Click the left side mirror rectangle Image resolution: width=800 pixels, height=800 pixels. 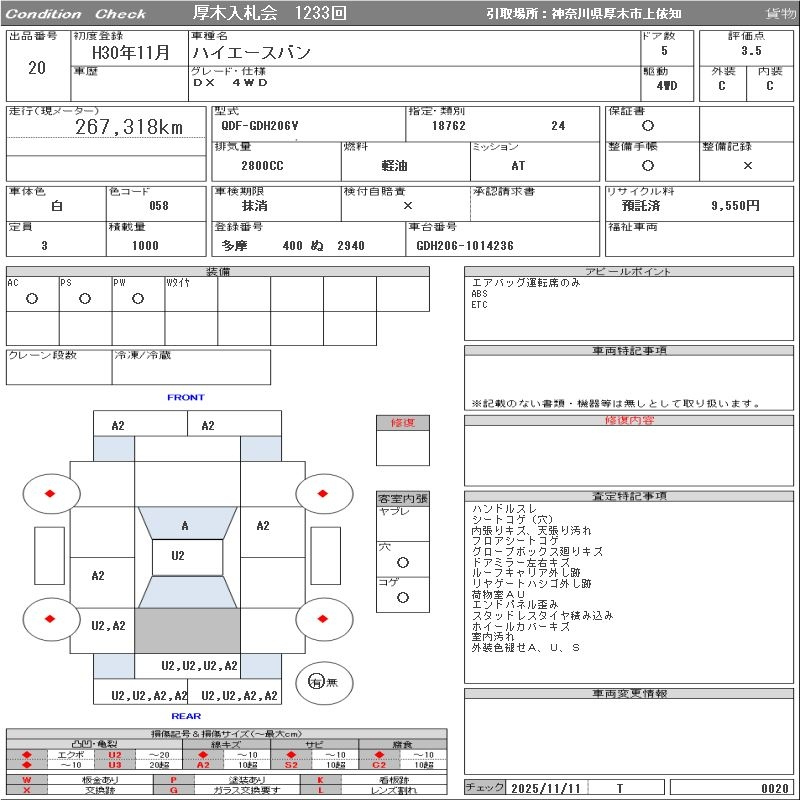(x=48, y=555)
